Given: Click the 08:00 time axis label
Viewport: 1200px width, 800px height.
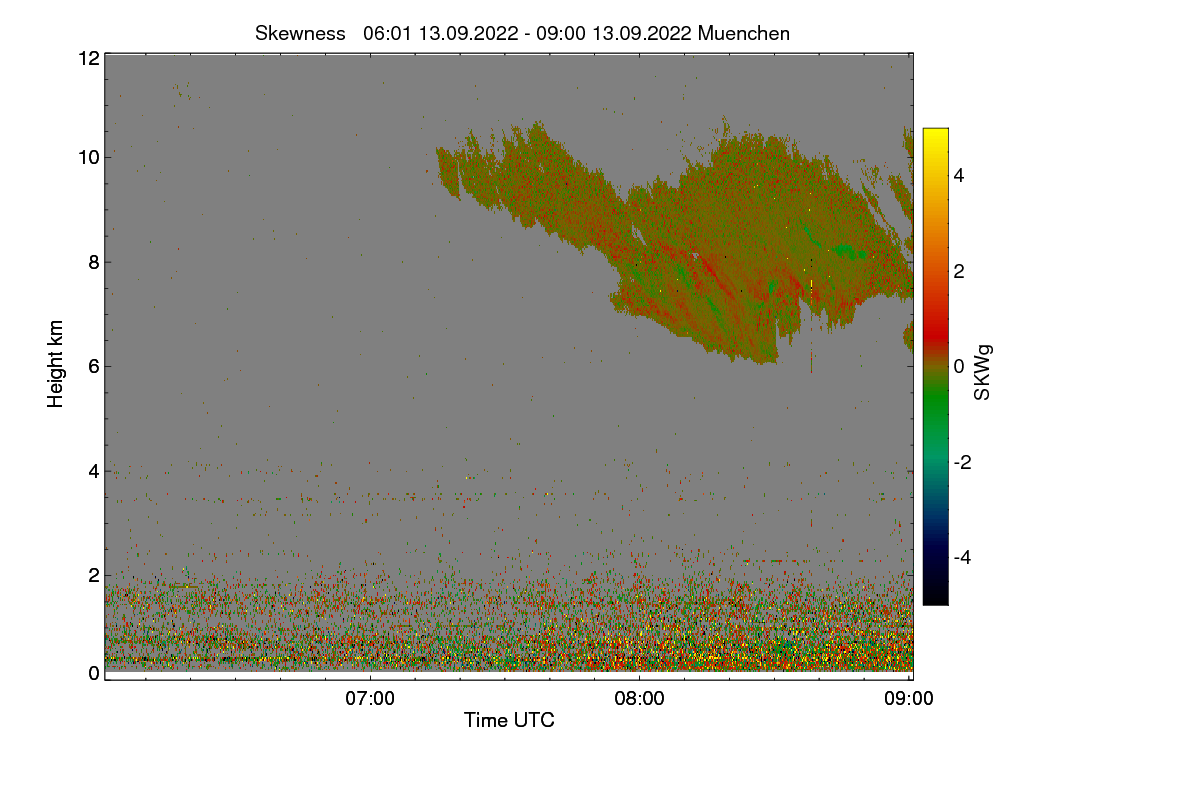Looking at the screenshot, I should click(x=639, y=699).
